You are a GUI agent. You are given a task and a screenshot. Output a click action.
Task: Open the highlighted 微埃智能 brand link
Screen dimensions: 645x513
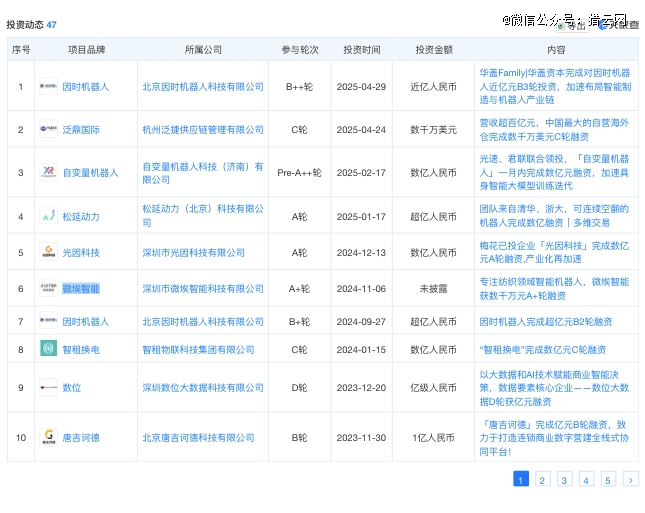pos(81,288)
